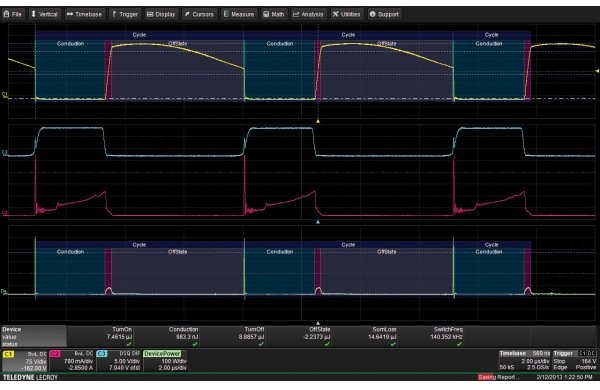Screen dimensions: 600x390
Task: Select the SumLoss value 14.6419 µJ
Action: [x=382, y=337]
